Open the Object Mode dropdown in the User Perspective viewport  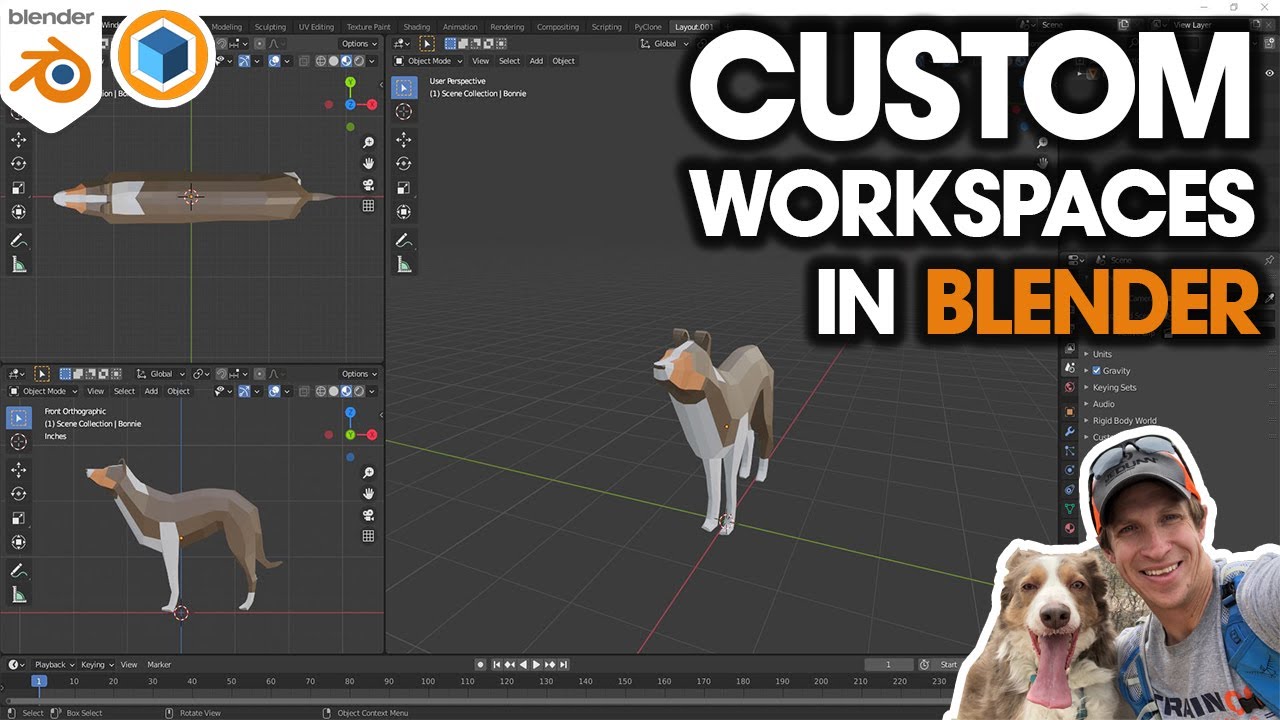click(428, 61)
